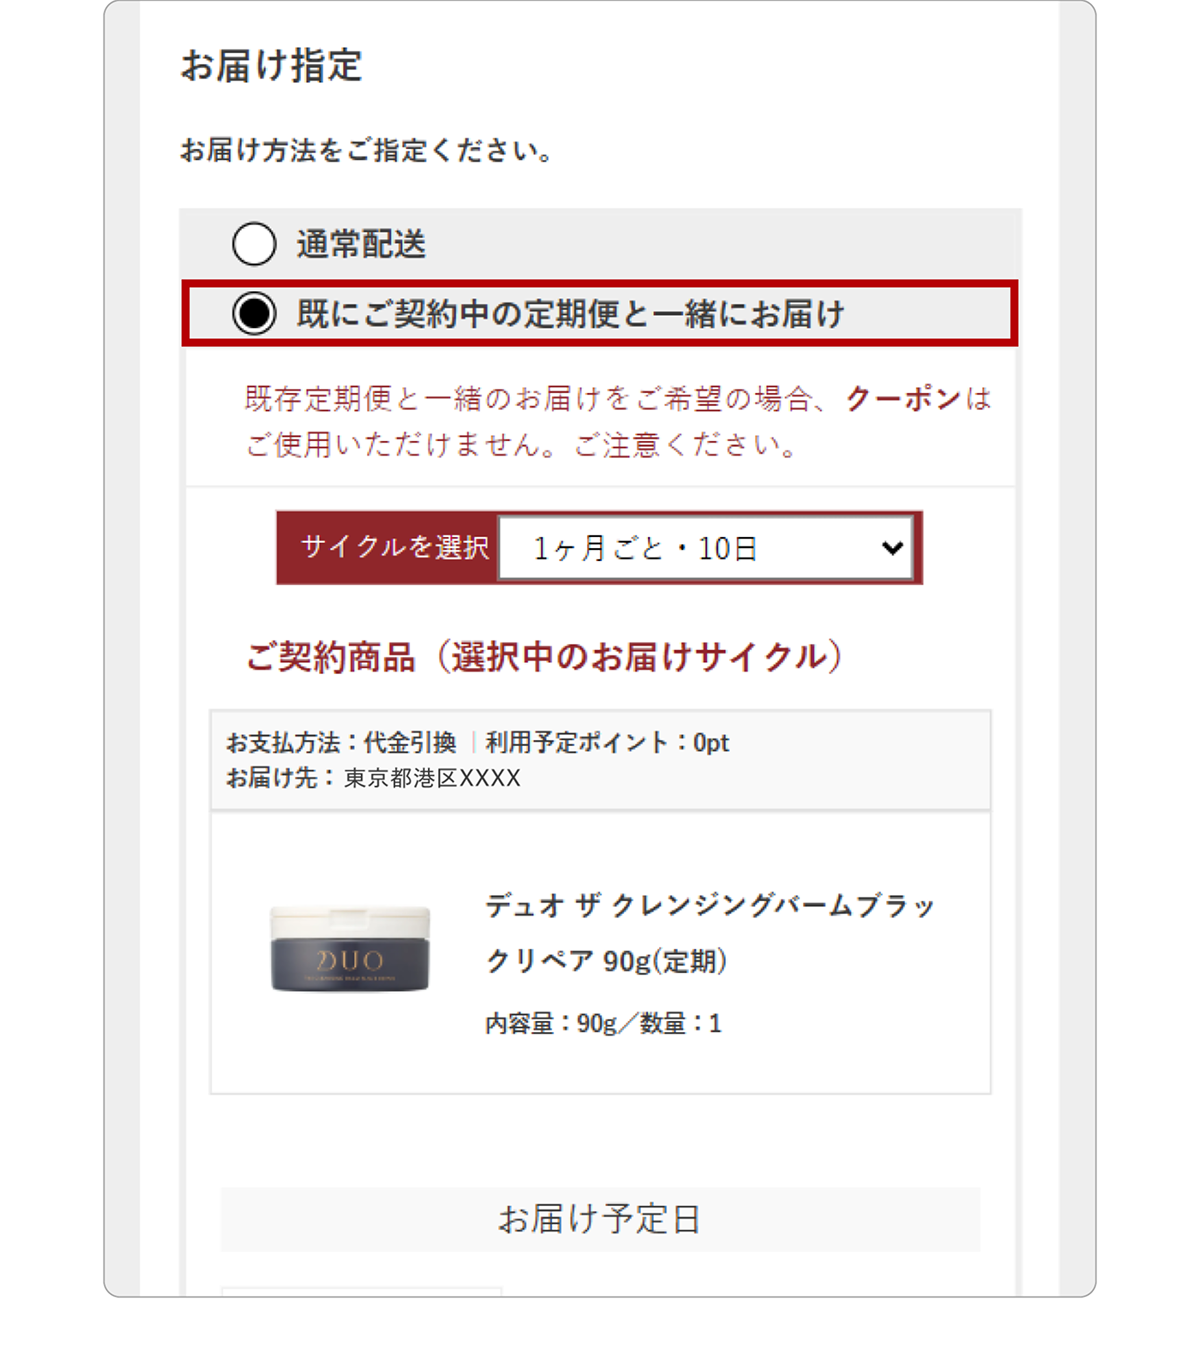Select the 通常配送 radio button
Screen dimensions: 1200x1360
(254, 244)
